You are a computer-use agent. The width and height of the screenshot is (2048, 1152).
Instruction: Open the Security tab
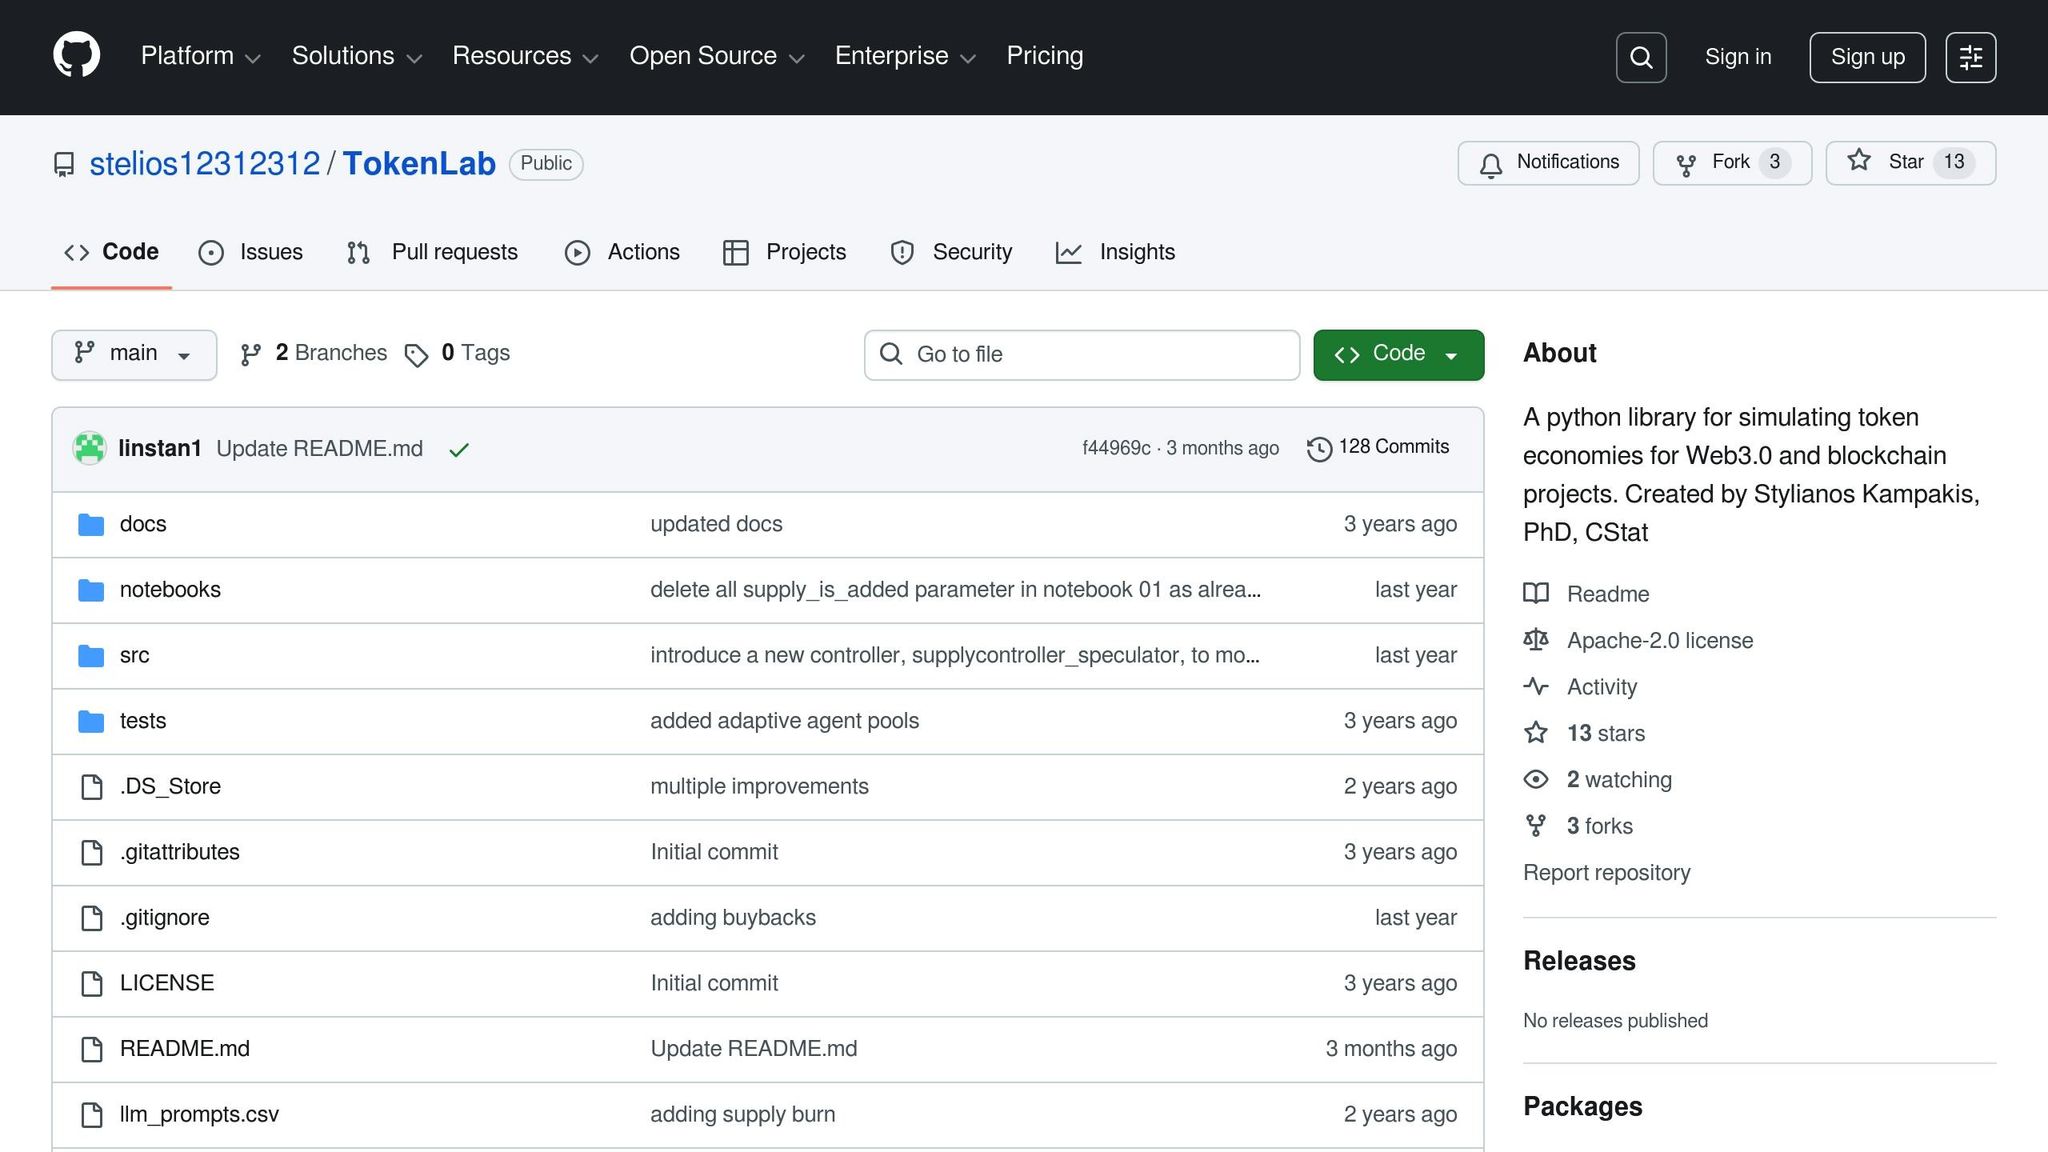pyautogui.click(x=951, y=252)
